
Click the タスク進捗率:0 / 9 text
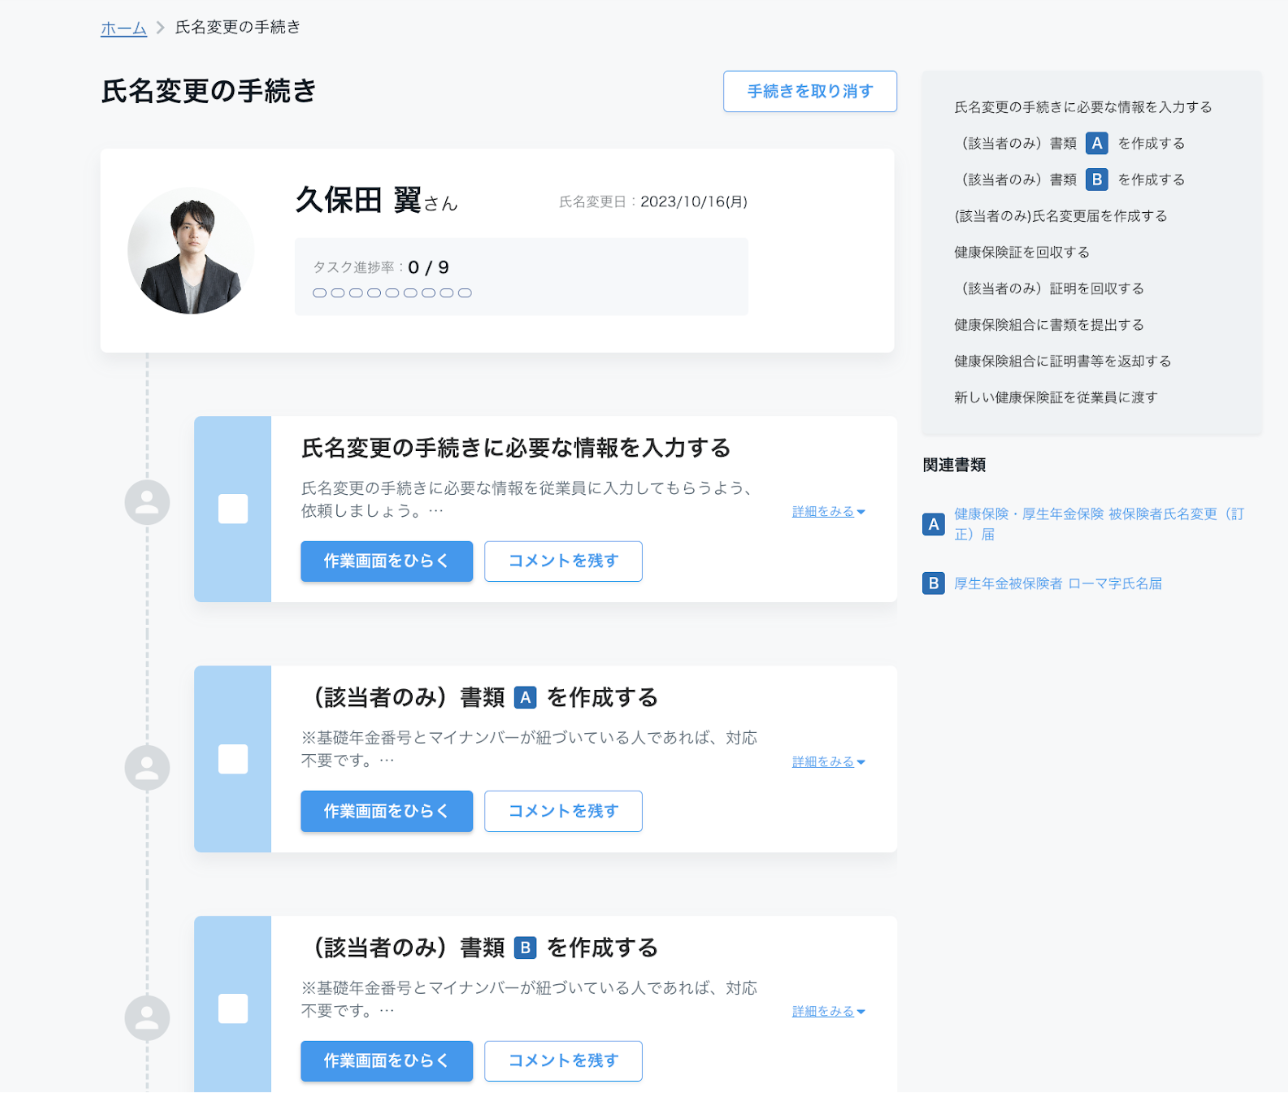(x=381, y=267)
